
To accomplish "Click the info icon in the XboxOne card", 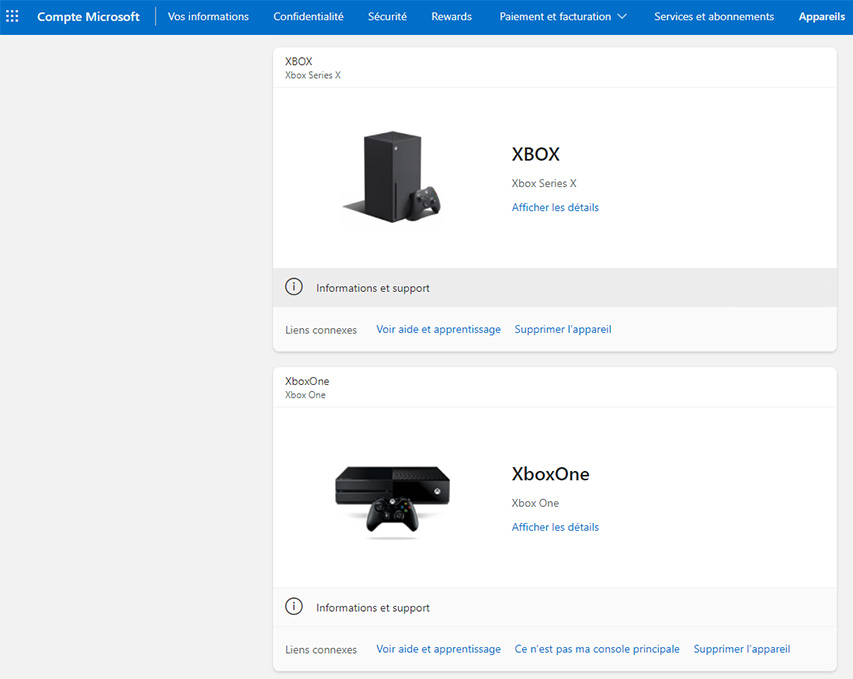I will (x=294, y=607).
